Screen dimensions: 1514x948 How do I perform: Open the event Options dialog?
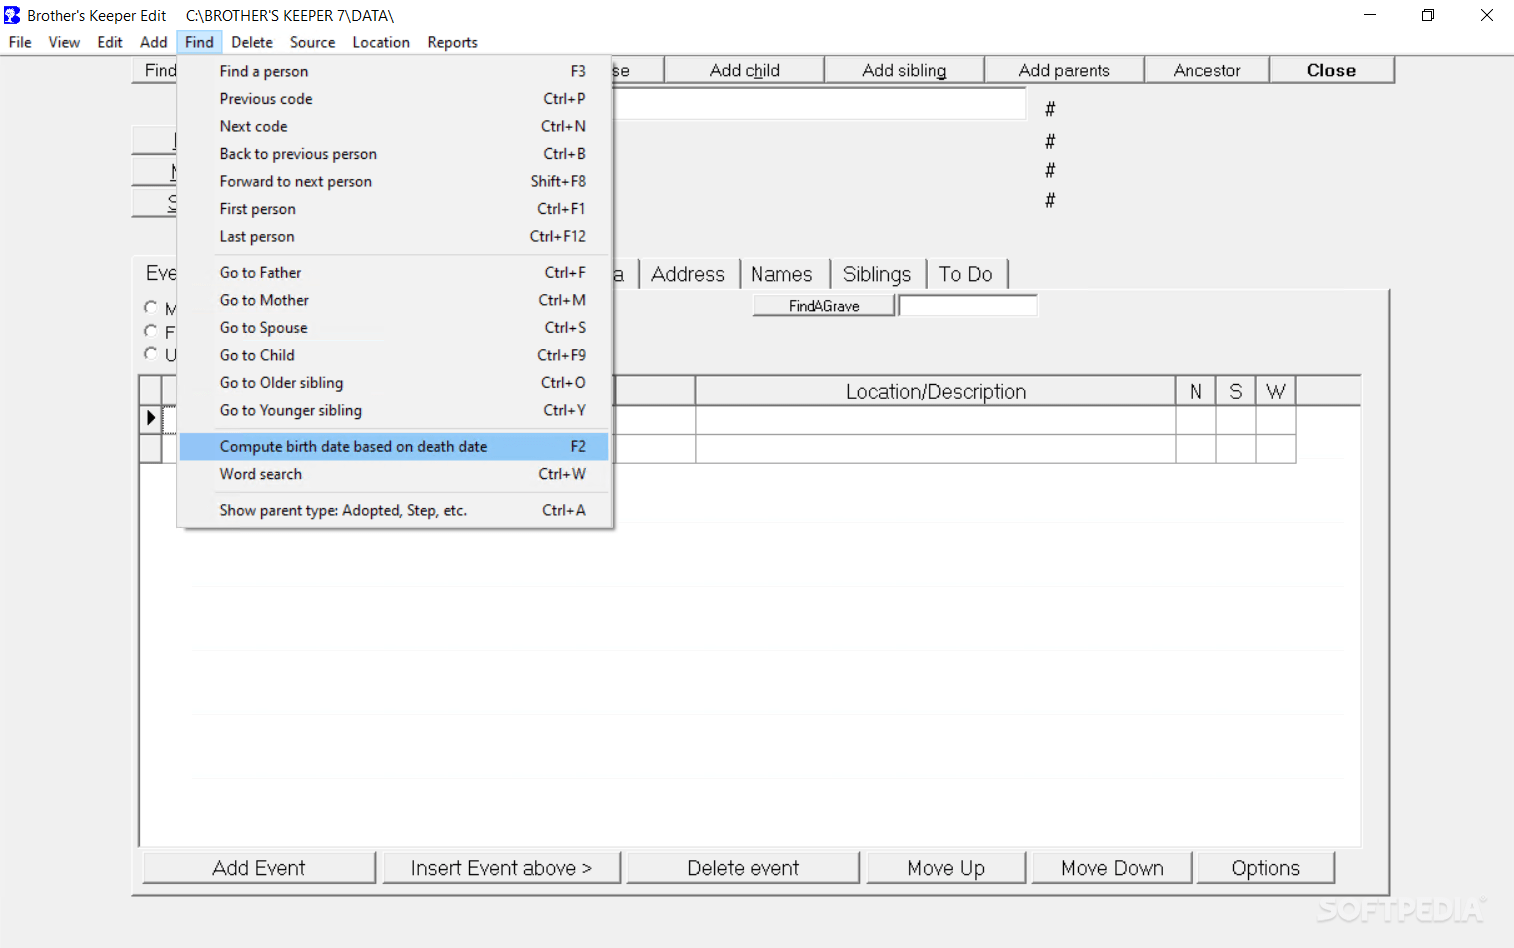coord(1265,867)
